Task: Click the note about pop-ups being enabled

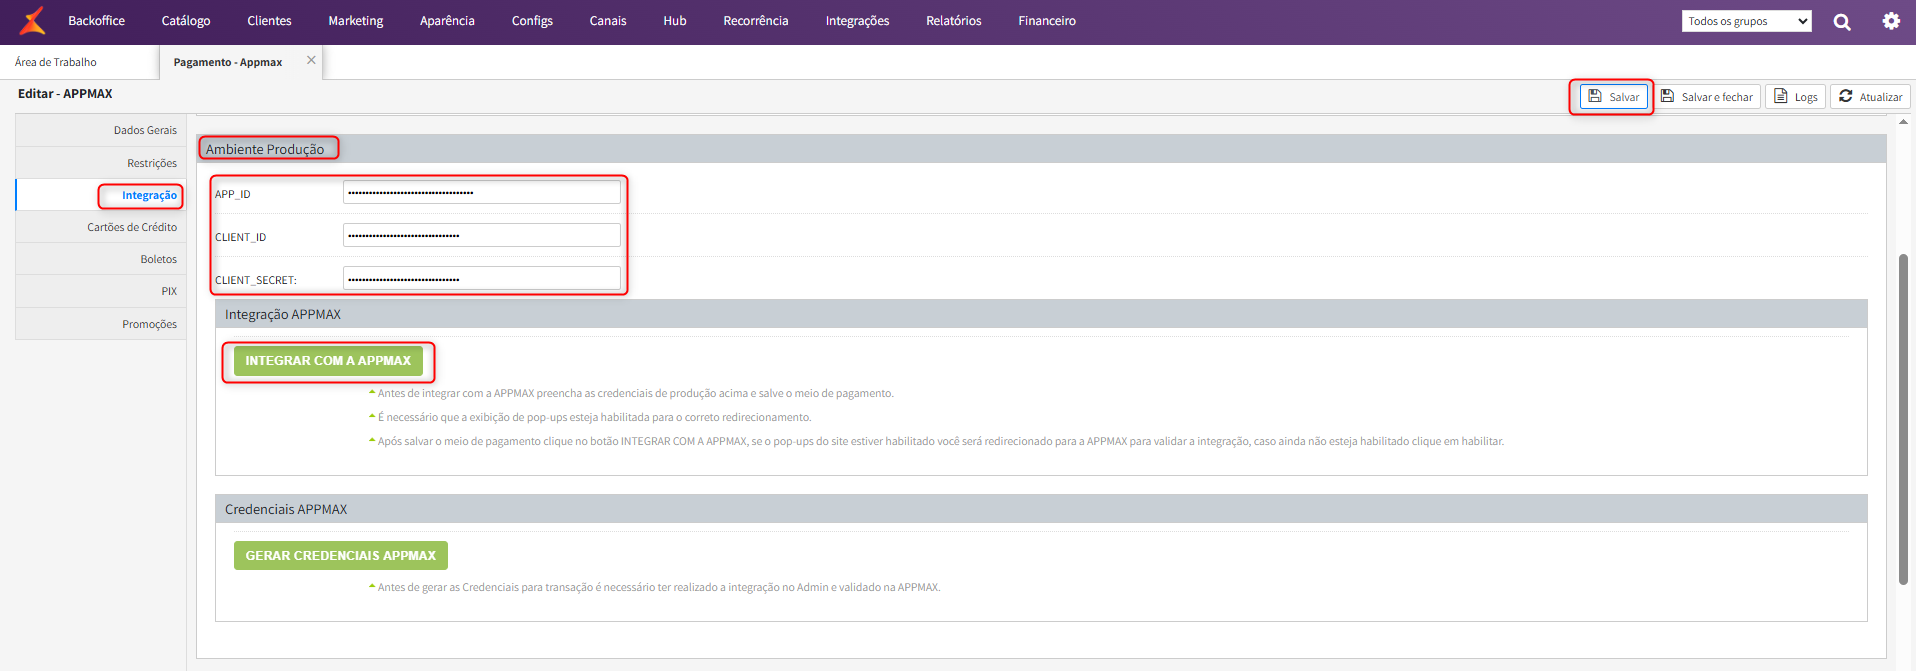Action: 594,417
